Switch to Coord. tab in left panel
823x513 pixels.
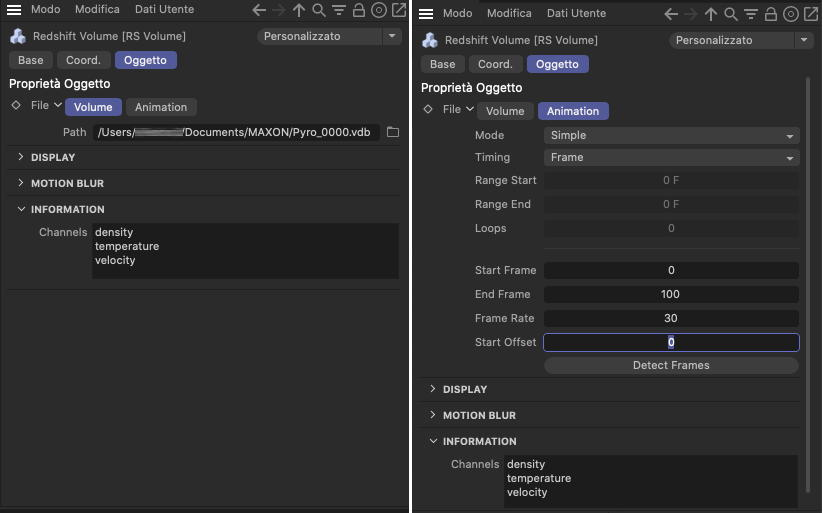click(83, 60)
